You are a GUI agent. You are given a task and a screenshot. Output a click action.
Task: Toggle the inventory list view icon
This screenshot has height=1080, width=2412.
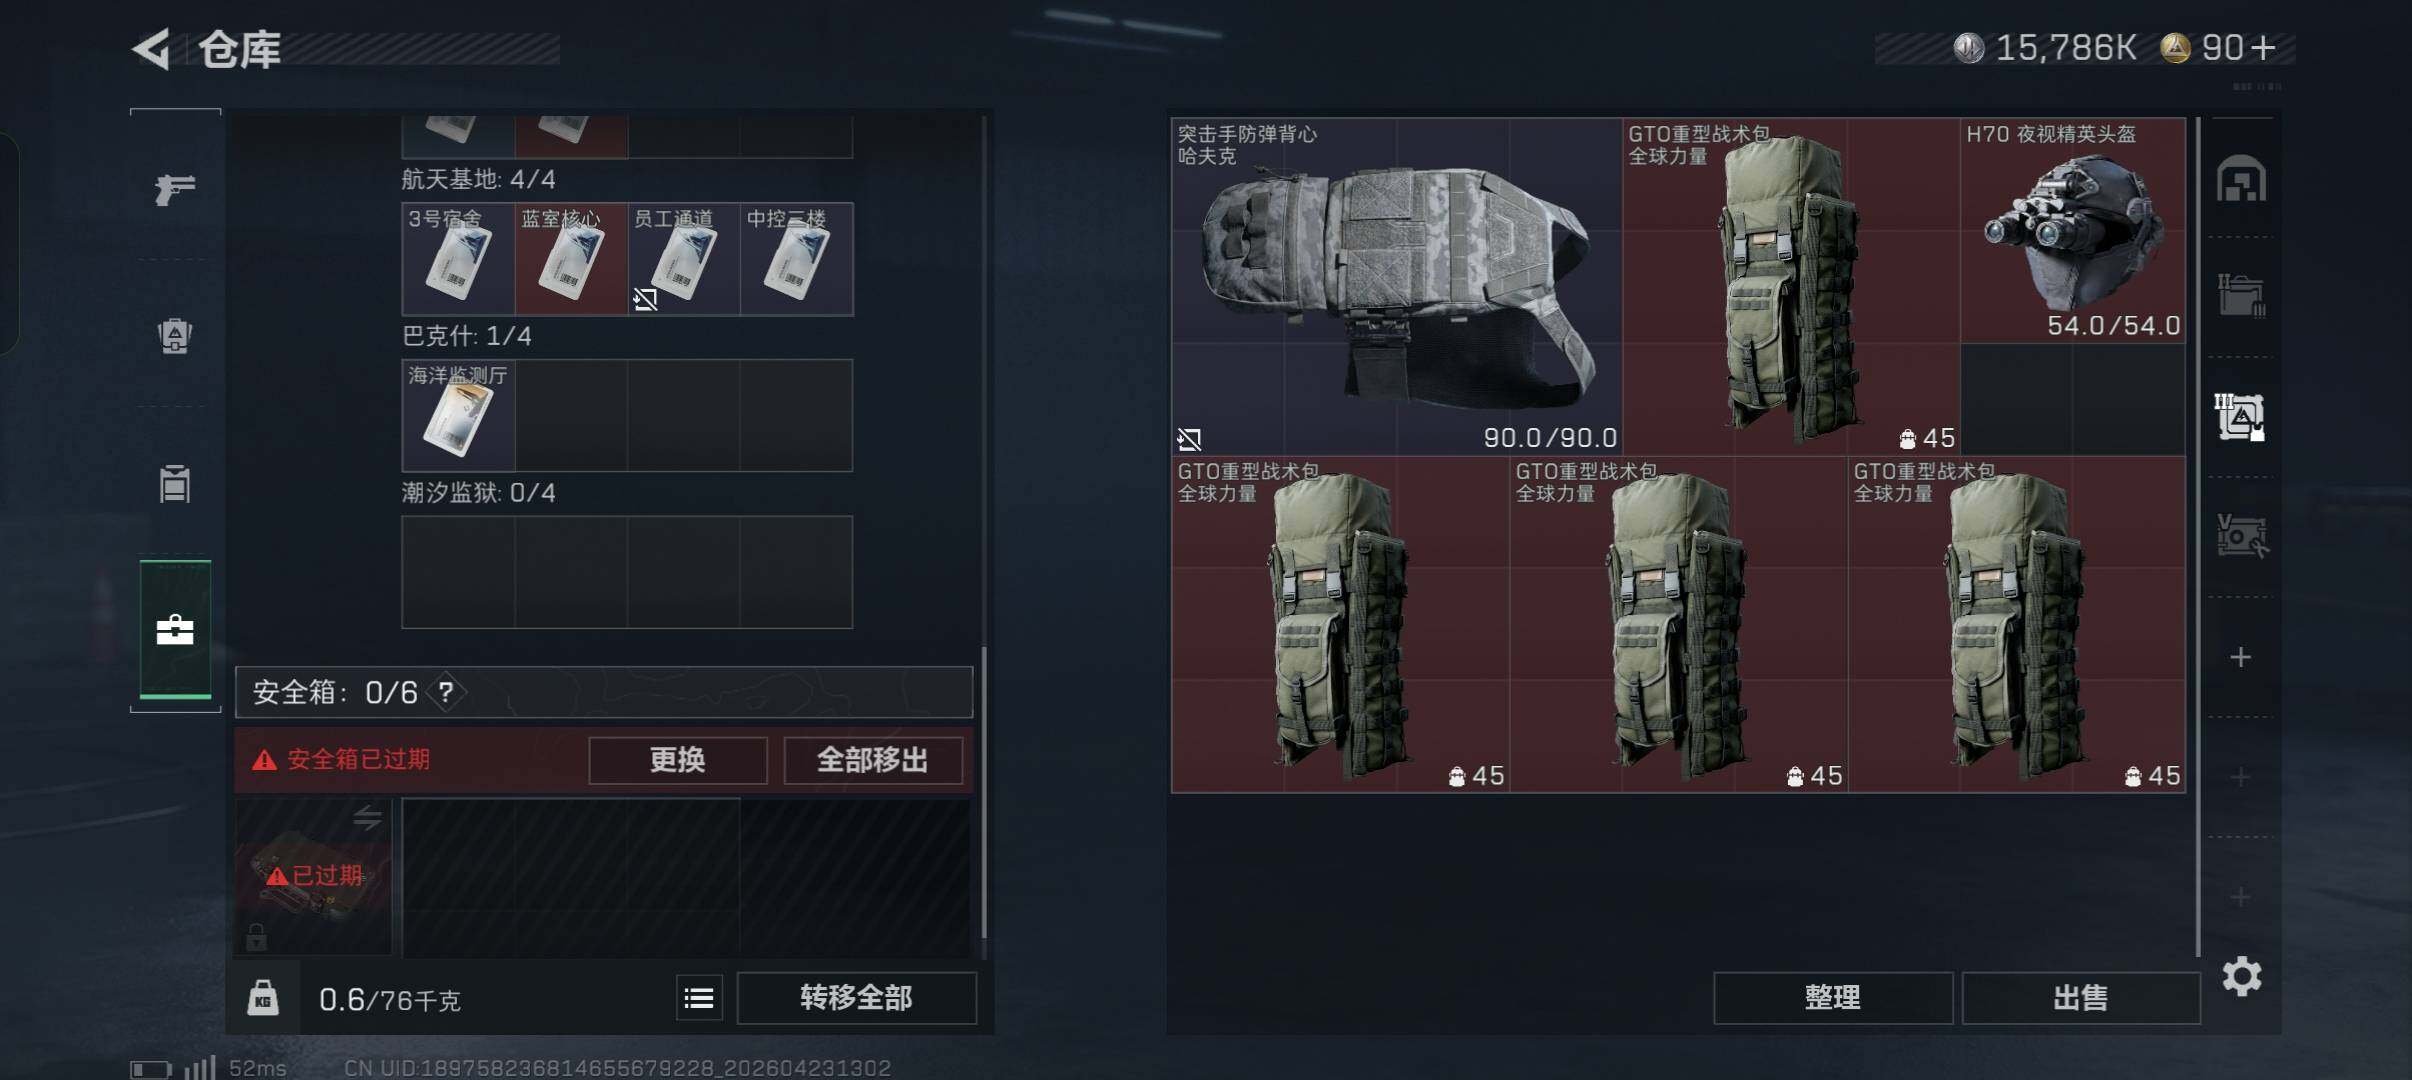click(x=699, y=997)
